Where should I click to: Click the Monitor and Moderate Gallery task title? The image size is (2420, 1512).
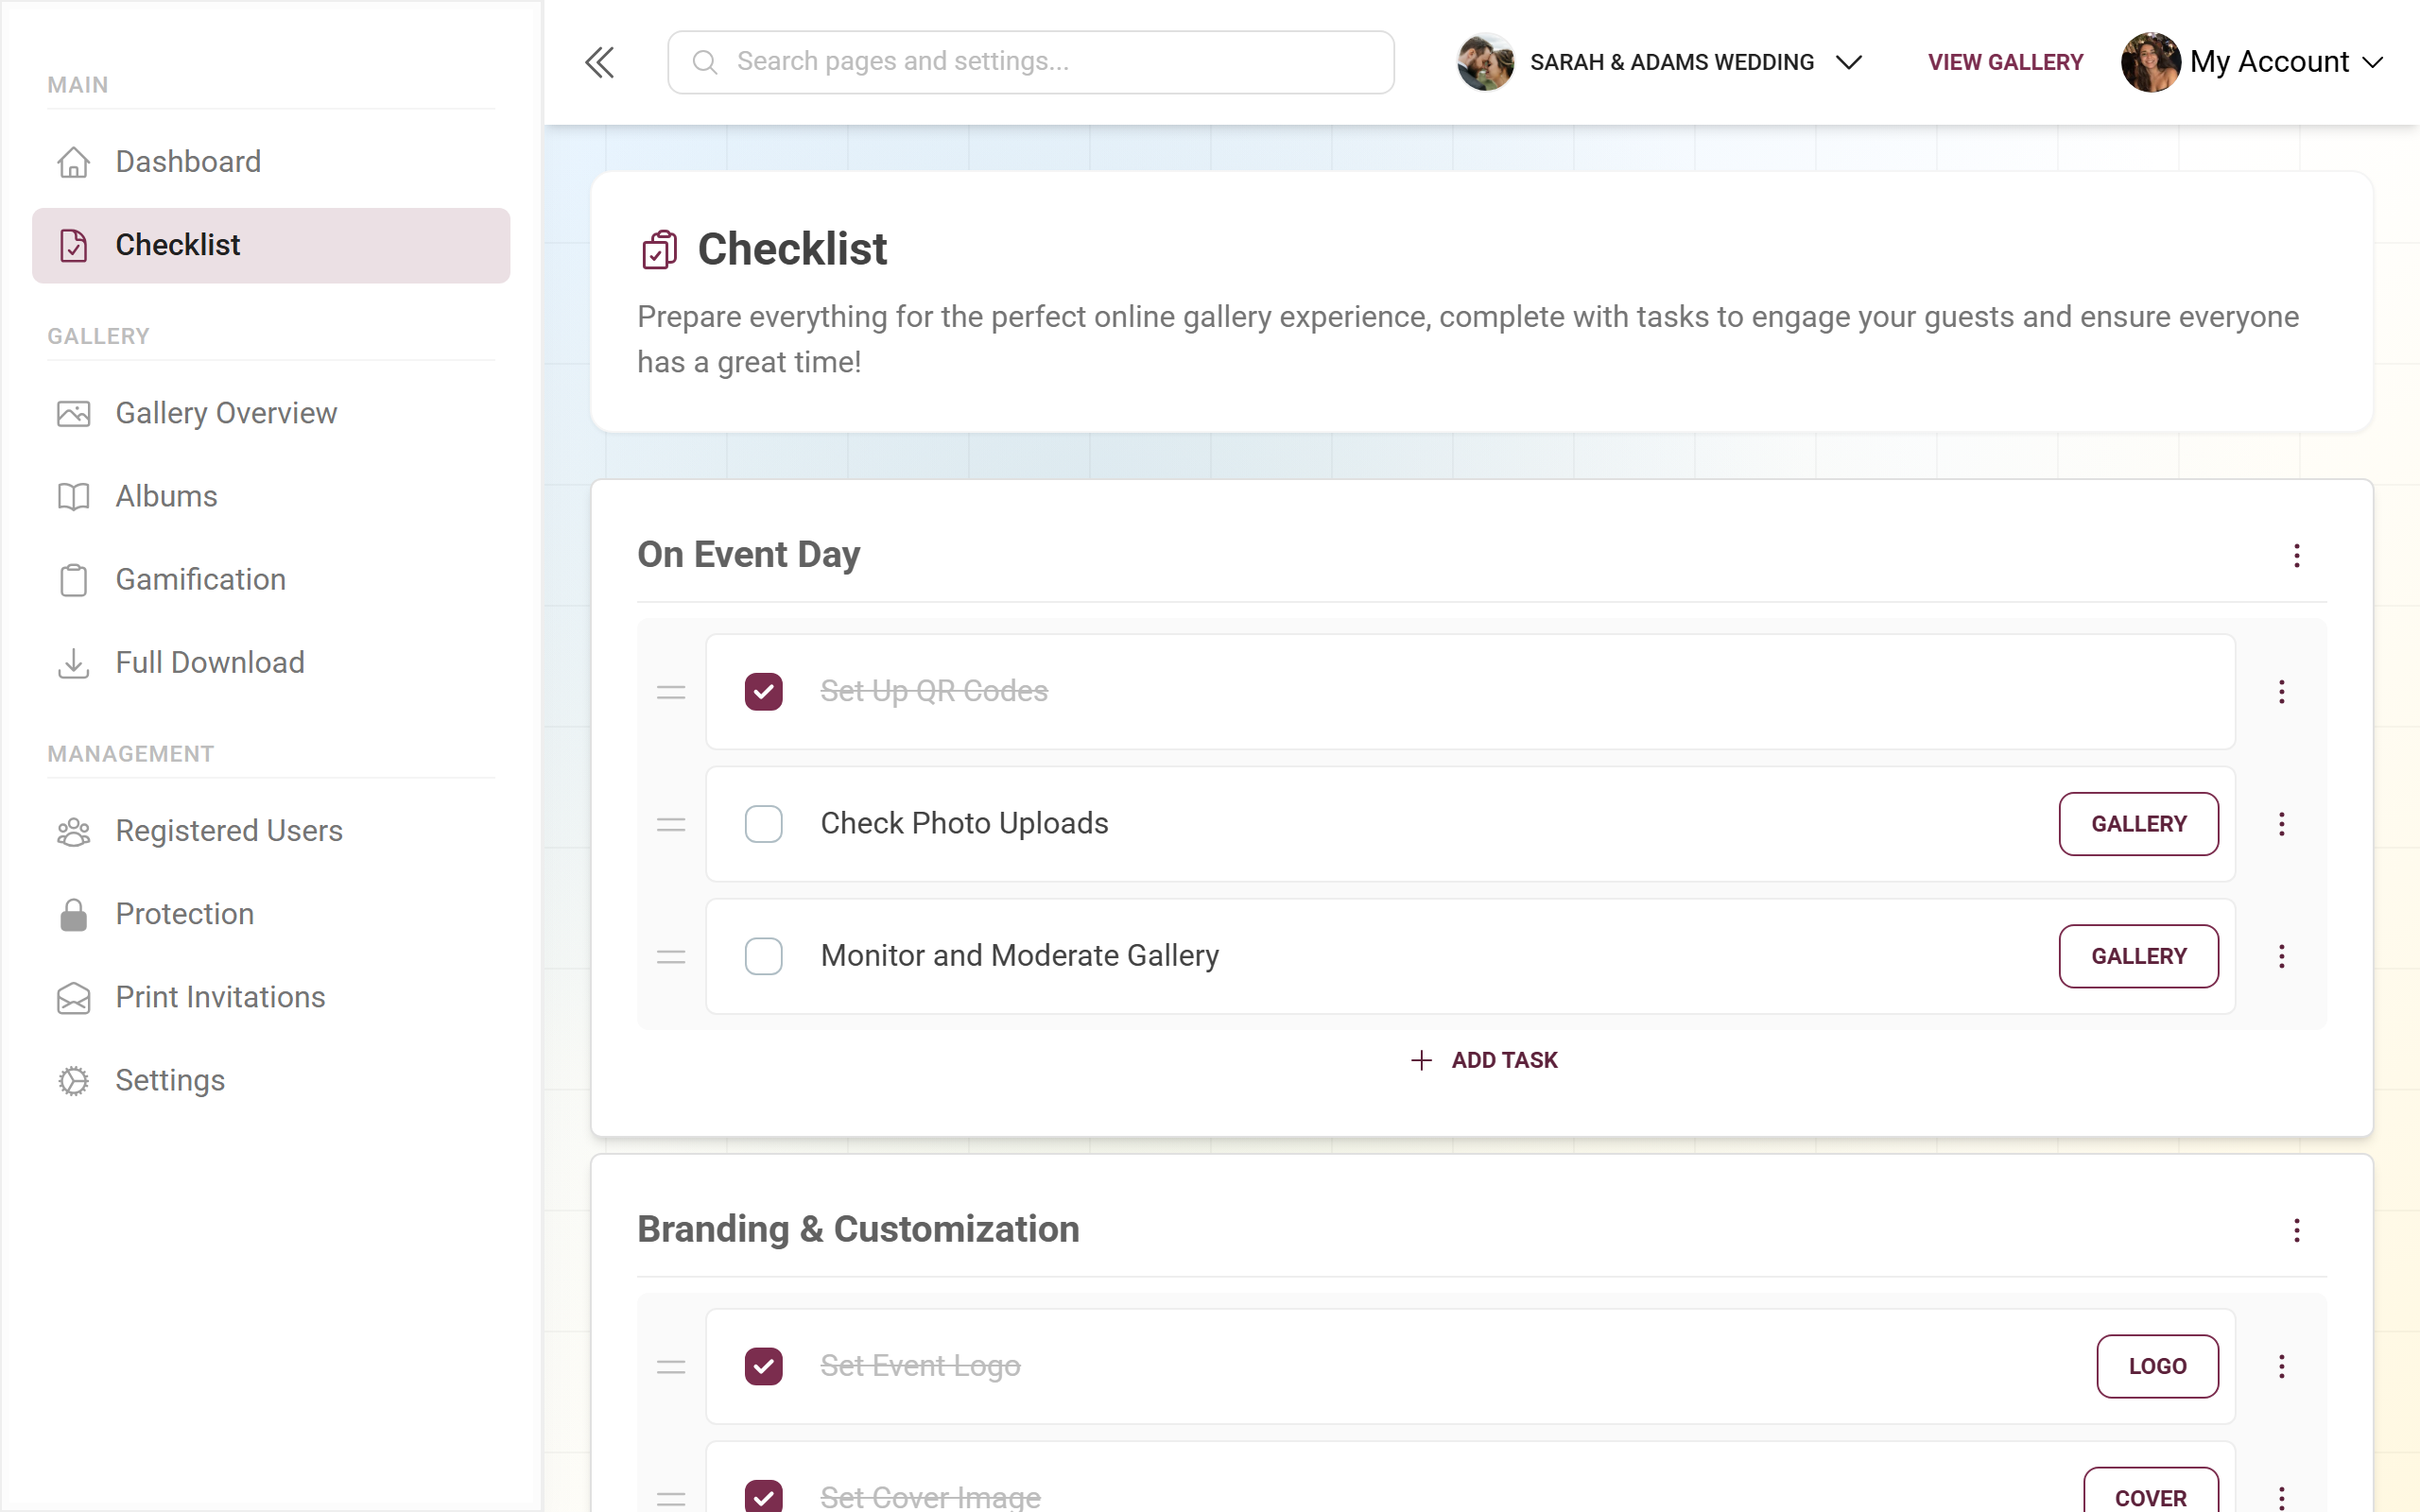[1019, 957]
